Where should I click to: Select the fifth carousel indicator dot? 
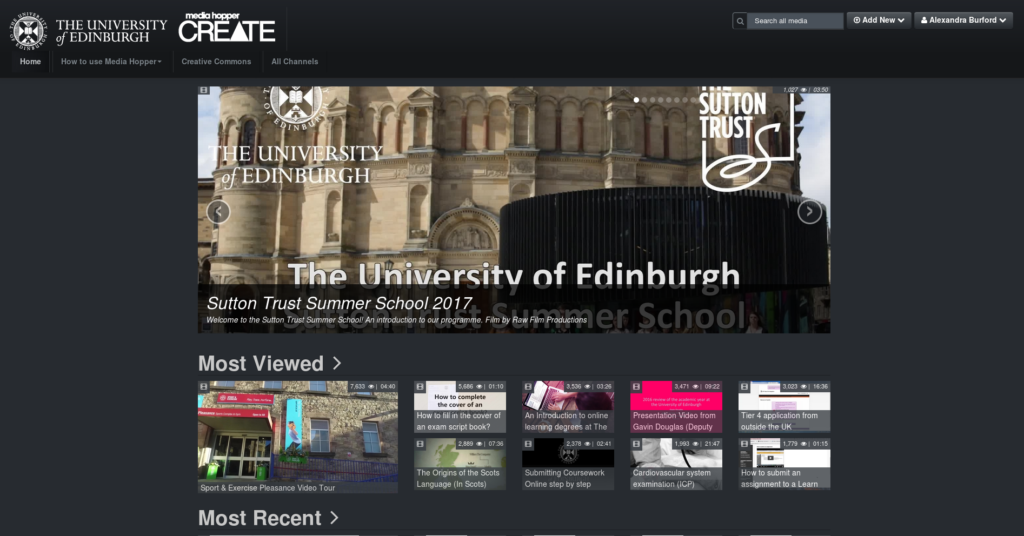pyautogui.click(x=669, y=100)
